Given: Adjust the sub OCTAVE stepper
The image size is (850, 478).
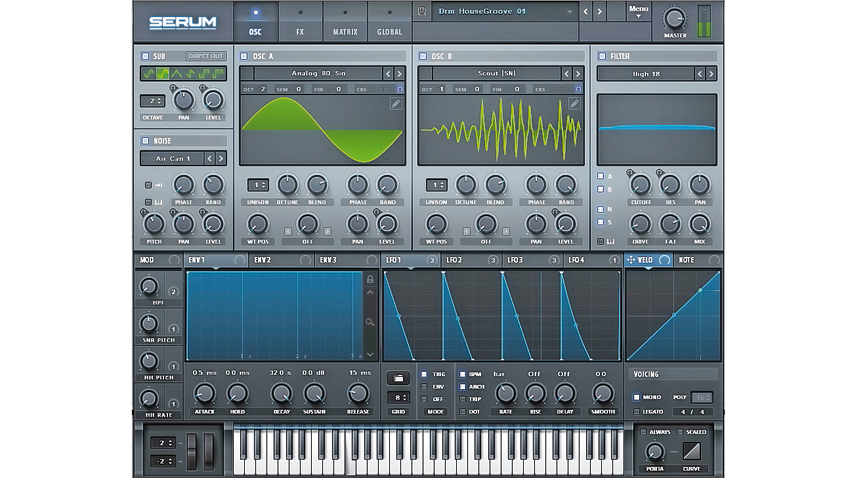Looking at the screenshot, I should 152,101.
